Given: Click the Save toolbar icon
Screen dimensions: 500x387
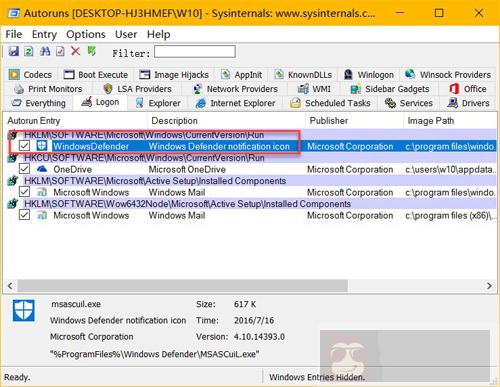Looking at the screenshot, I should [14, 51].
